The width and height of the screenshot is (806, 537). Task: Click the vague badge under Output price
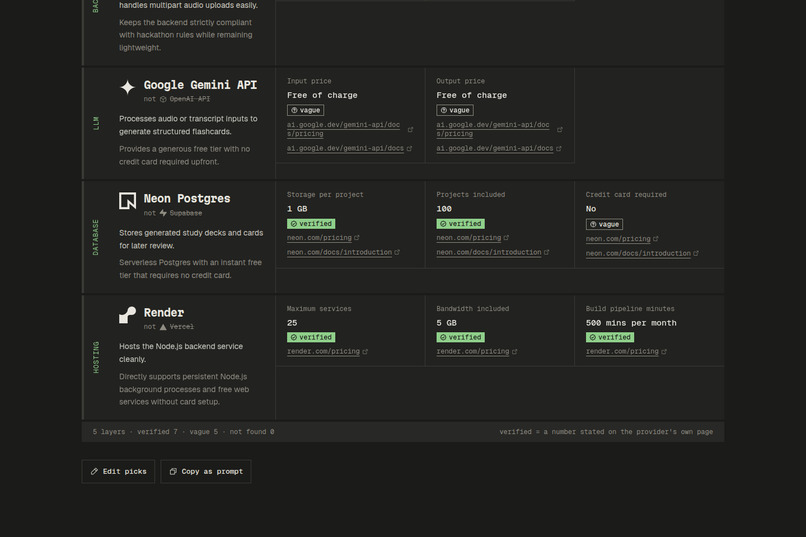point(455,110)
